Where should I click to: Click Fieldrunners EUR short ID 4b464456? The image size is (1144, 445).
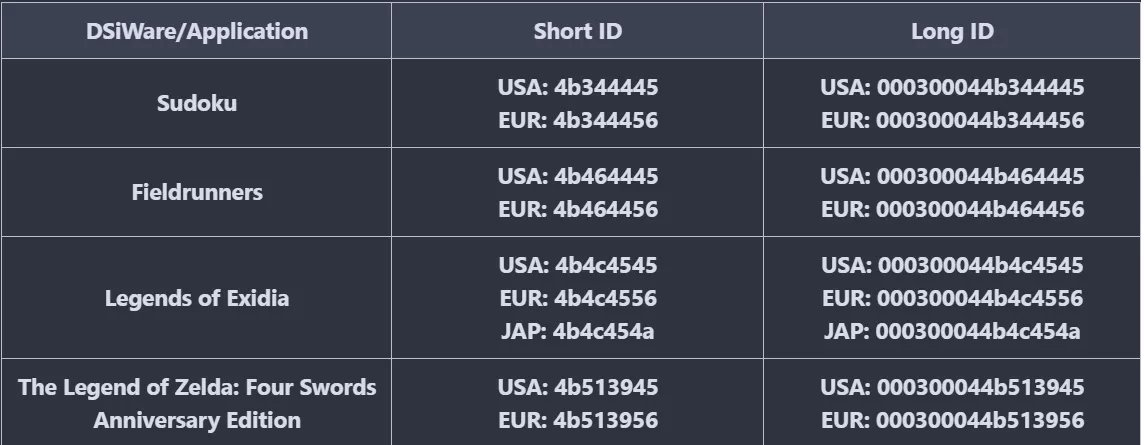click(577, 209)
